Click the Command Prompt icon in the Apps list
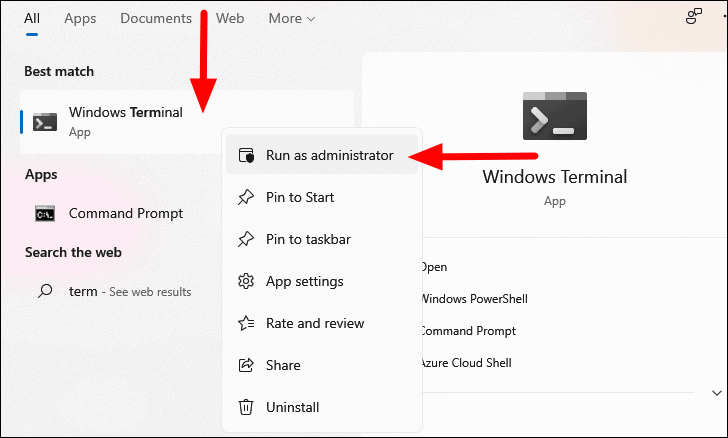This screenshot has width=728, height=438. tap(45, 214)
